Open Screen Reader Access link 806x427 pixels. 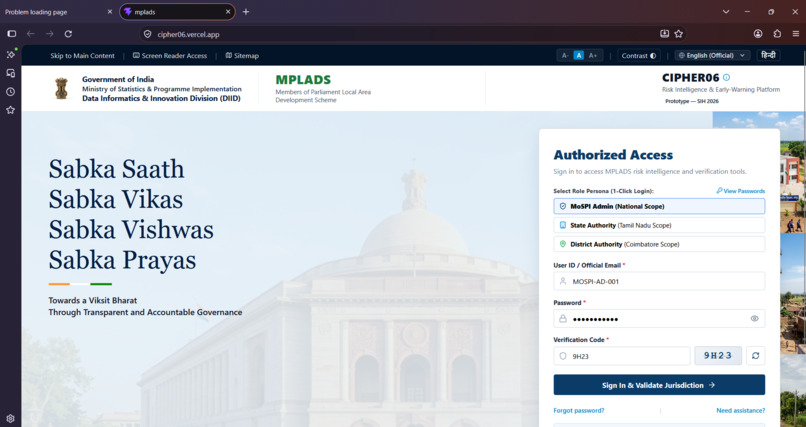coord(170,55)
